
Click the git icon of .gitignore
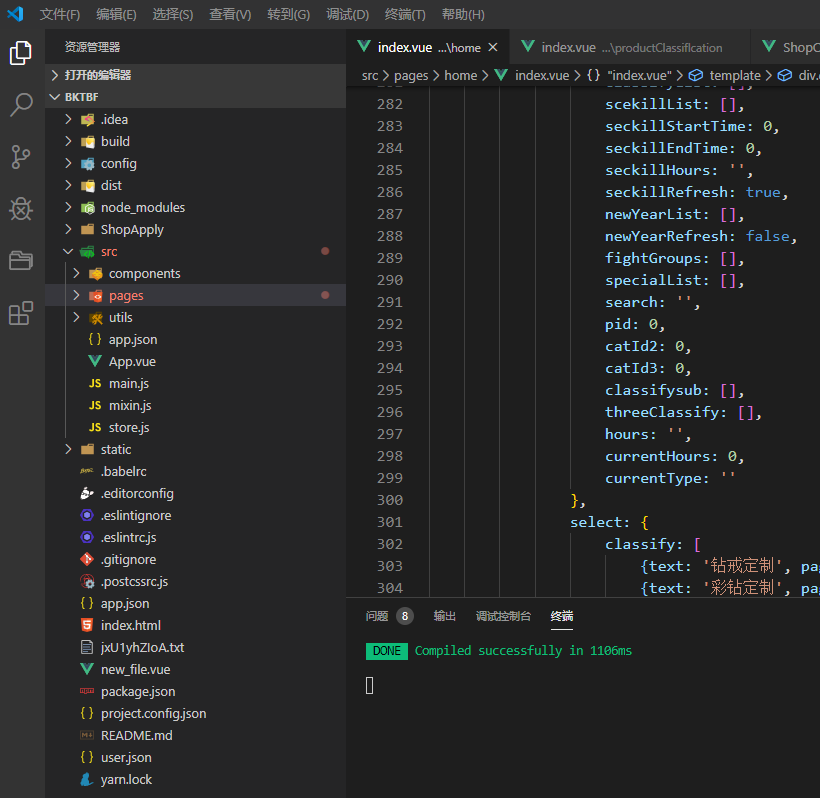(87, 559)
